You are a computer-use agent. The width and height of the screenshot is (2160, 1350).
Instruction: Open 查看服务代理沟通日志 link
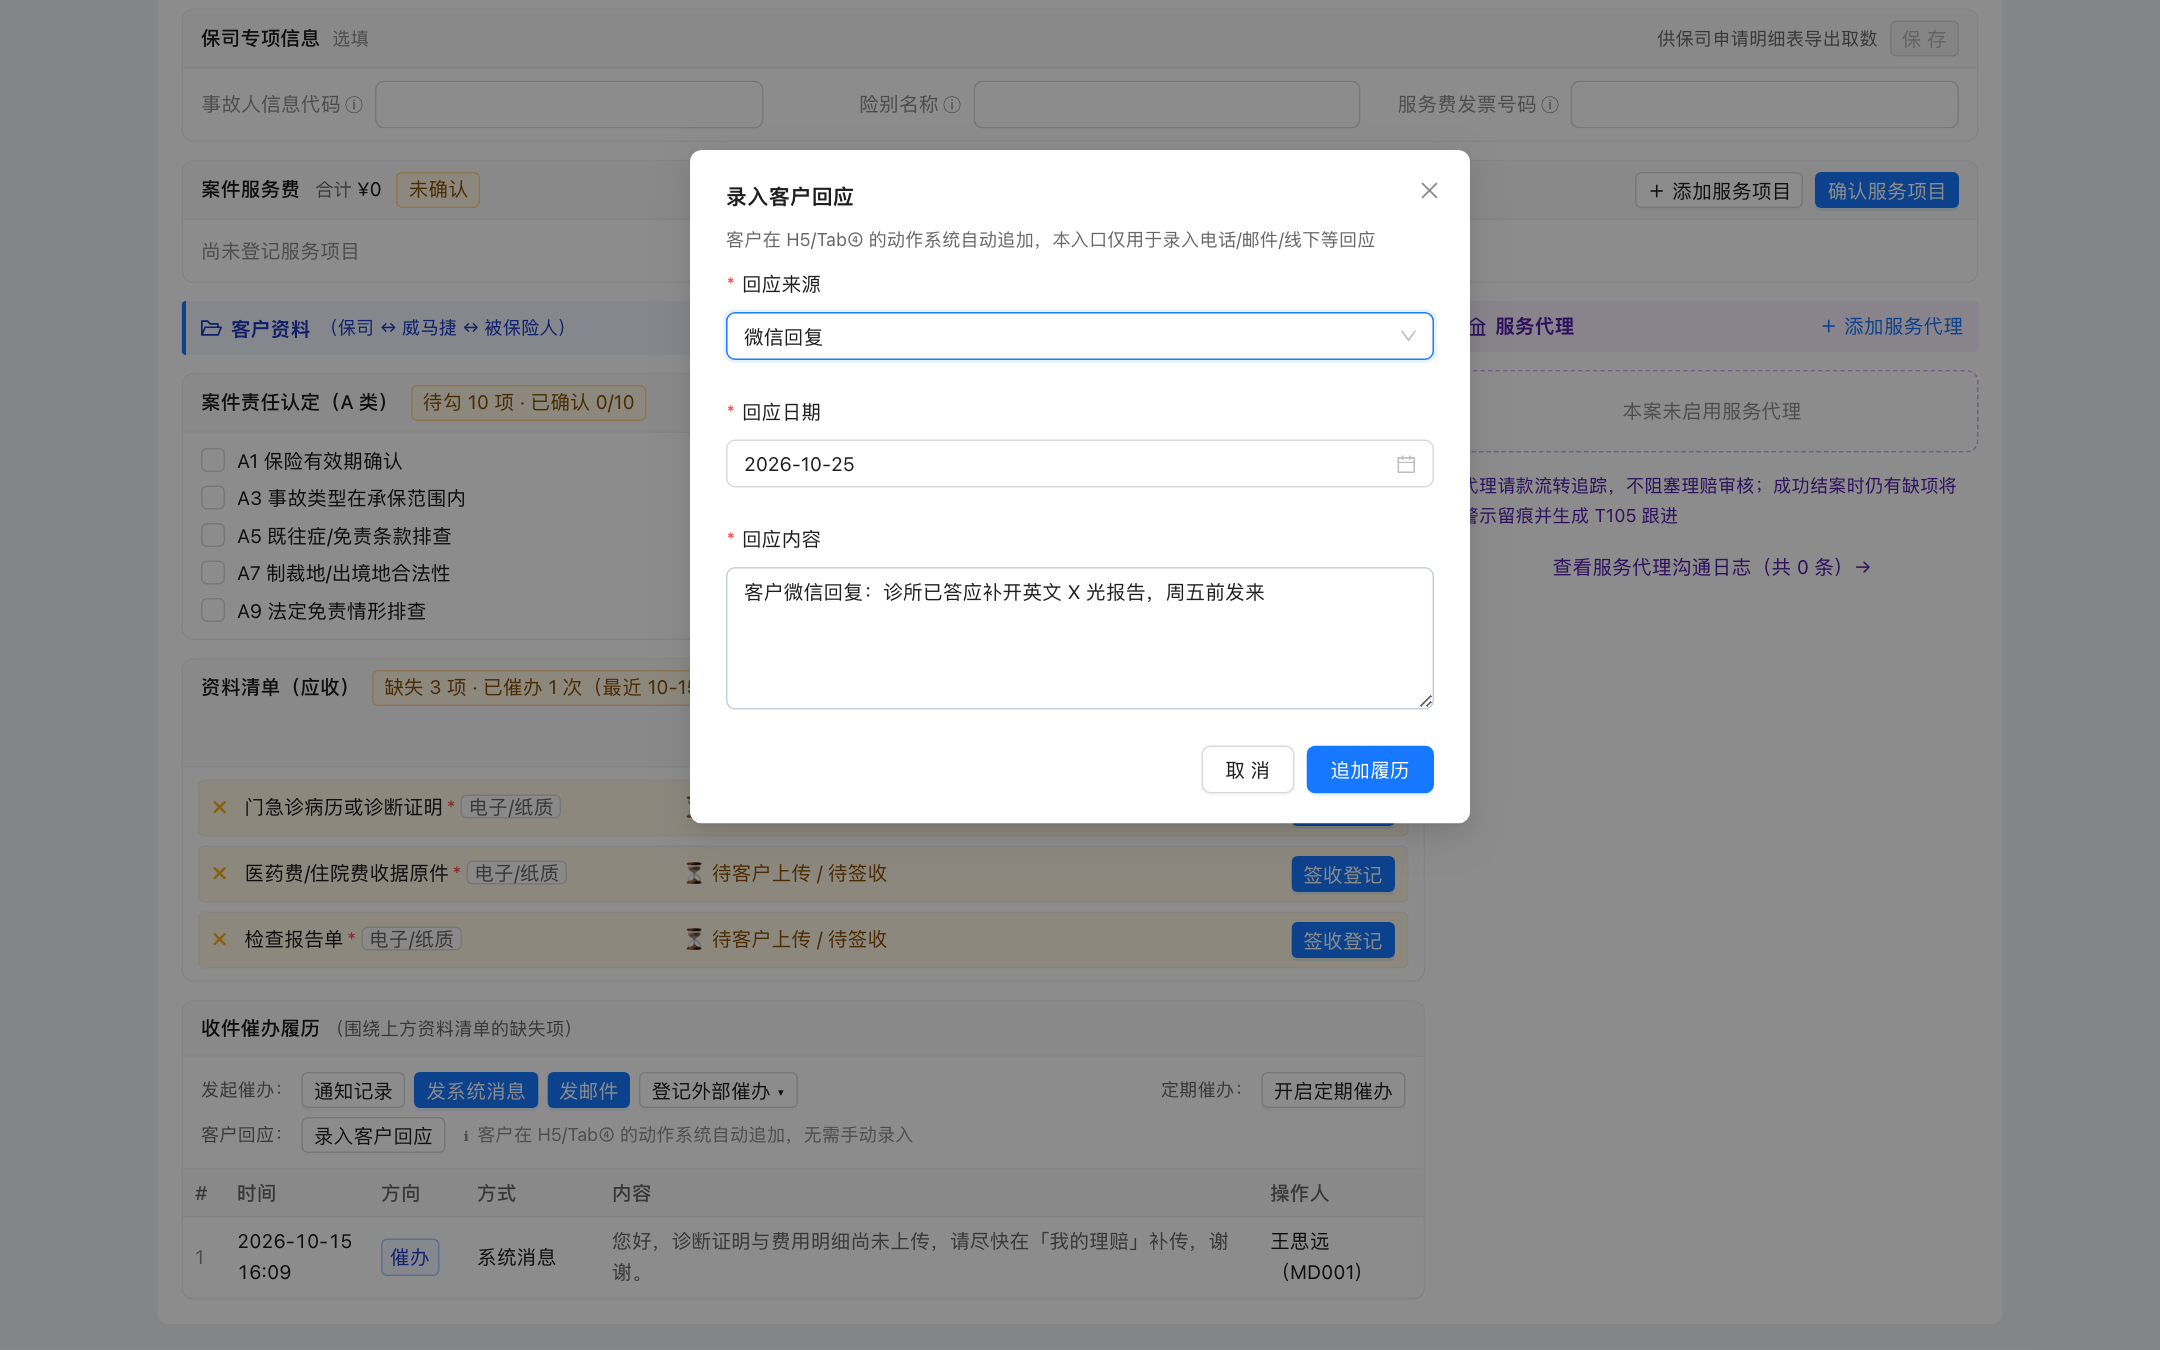(x=1711, y=567)
